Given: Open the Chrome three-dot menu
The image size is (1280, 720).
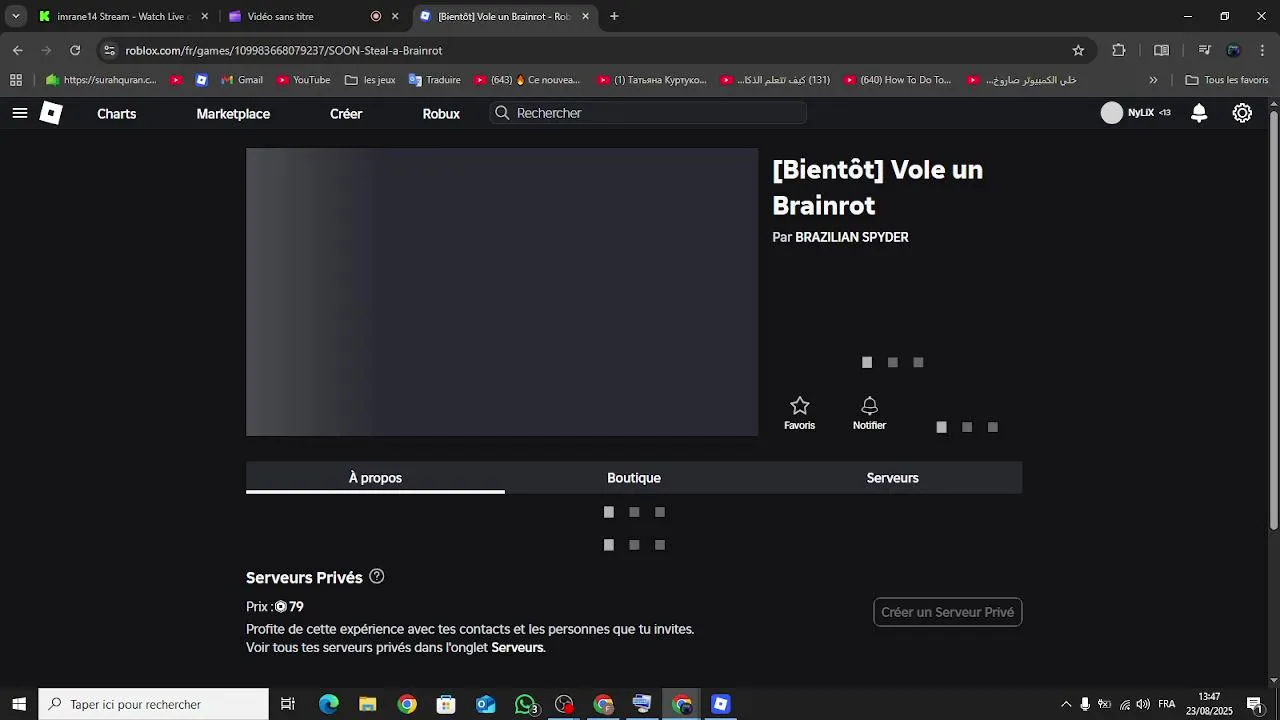Looking at the screenshot, I should click(1263, 50).
